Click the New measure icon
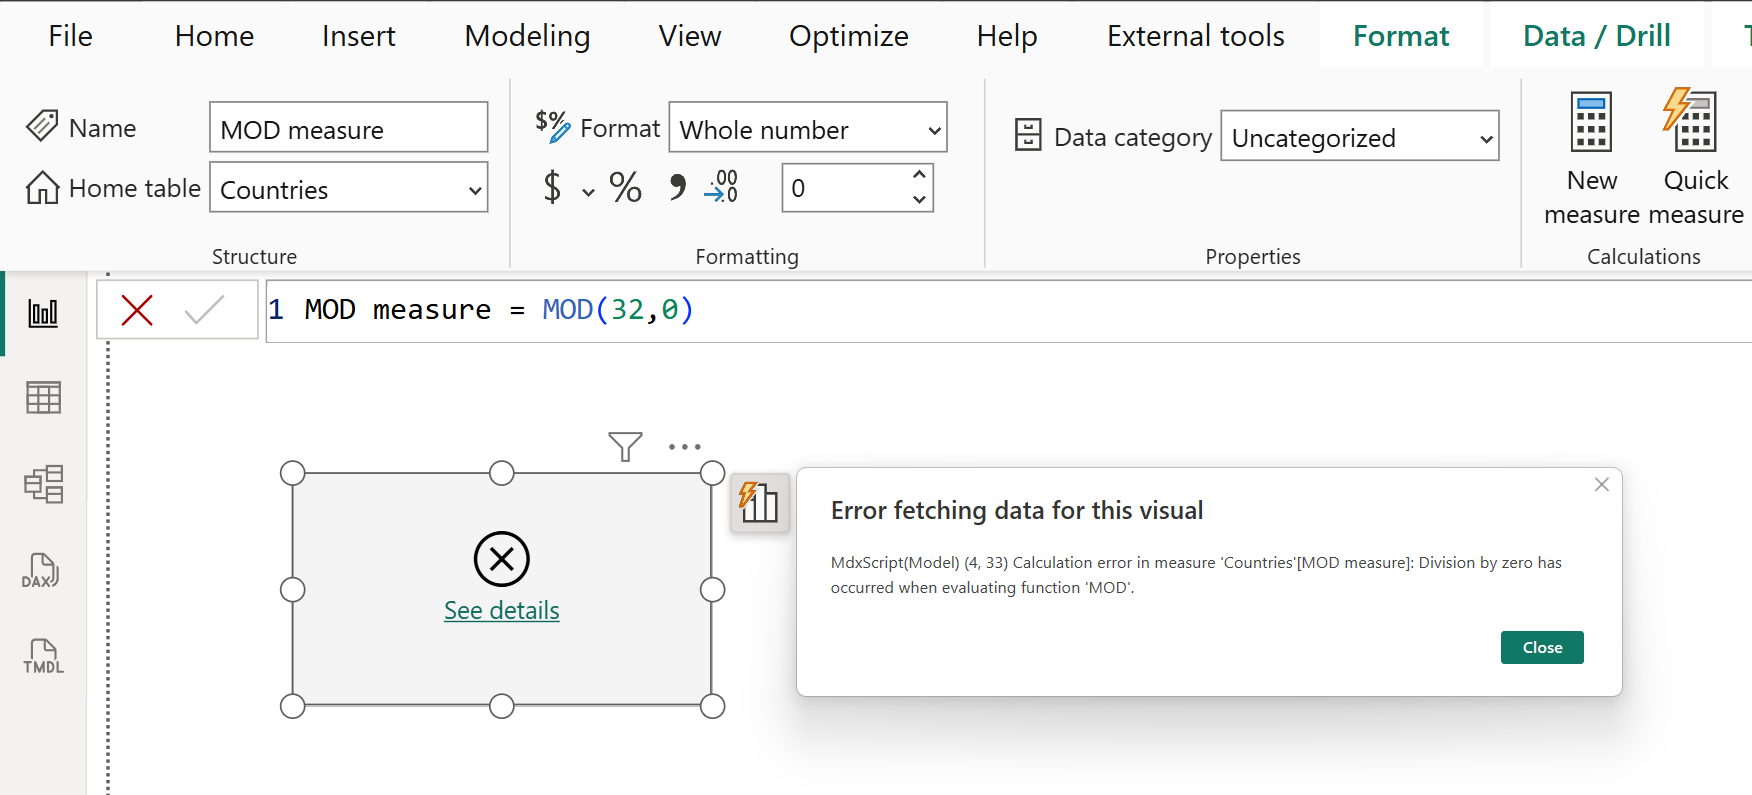 [x=1591, y=123]
